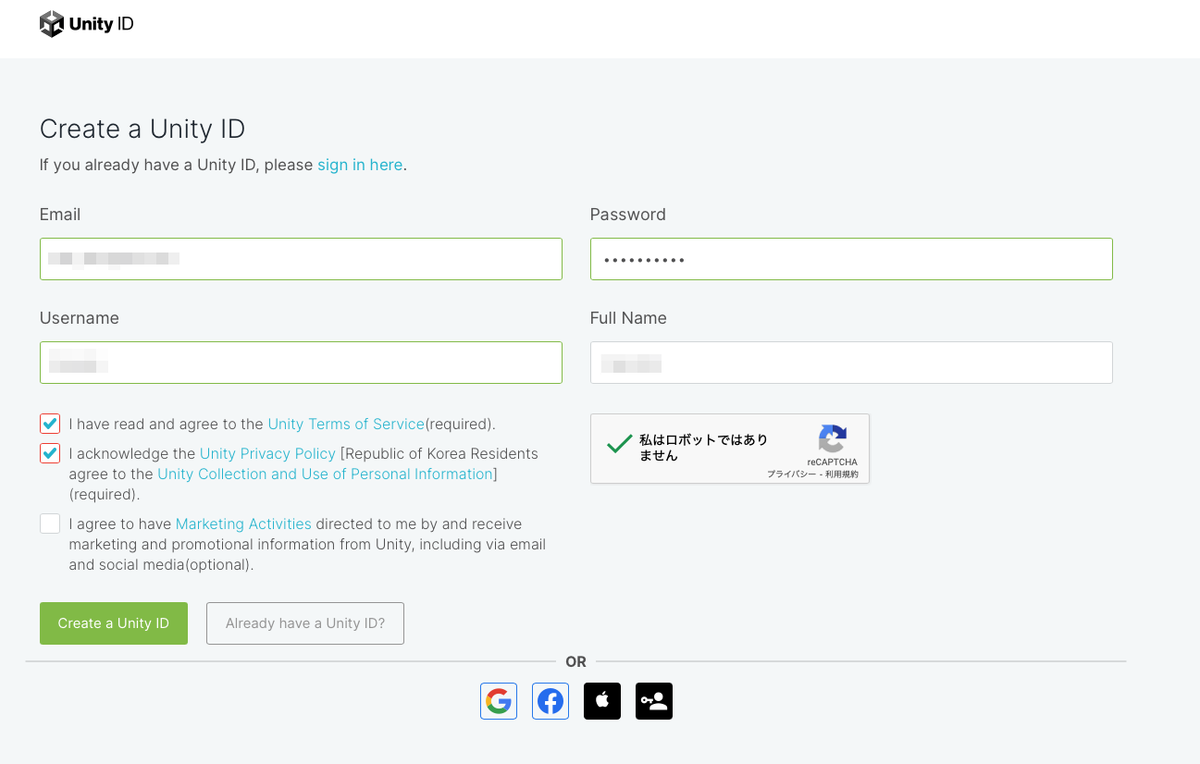Open the Unity Terms of Service link
The width and height of the screenshot is (1200, 764).
click(x=346, y=424)
